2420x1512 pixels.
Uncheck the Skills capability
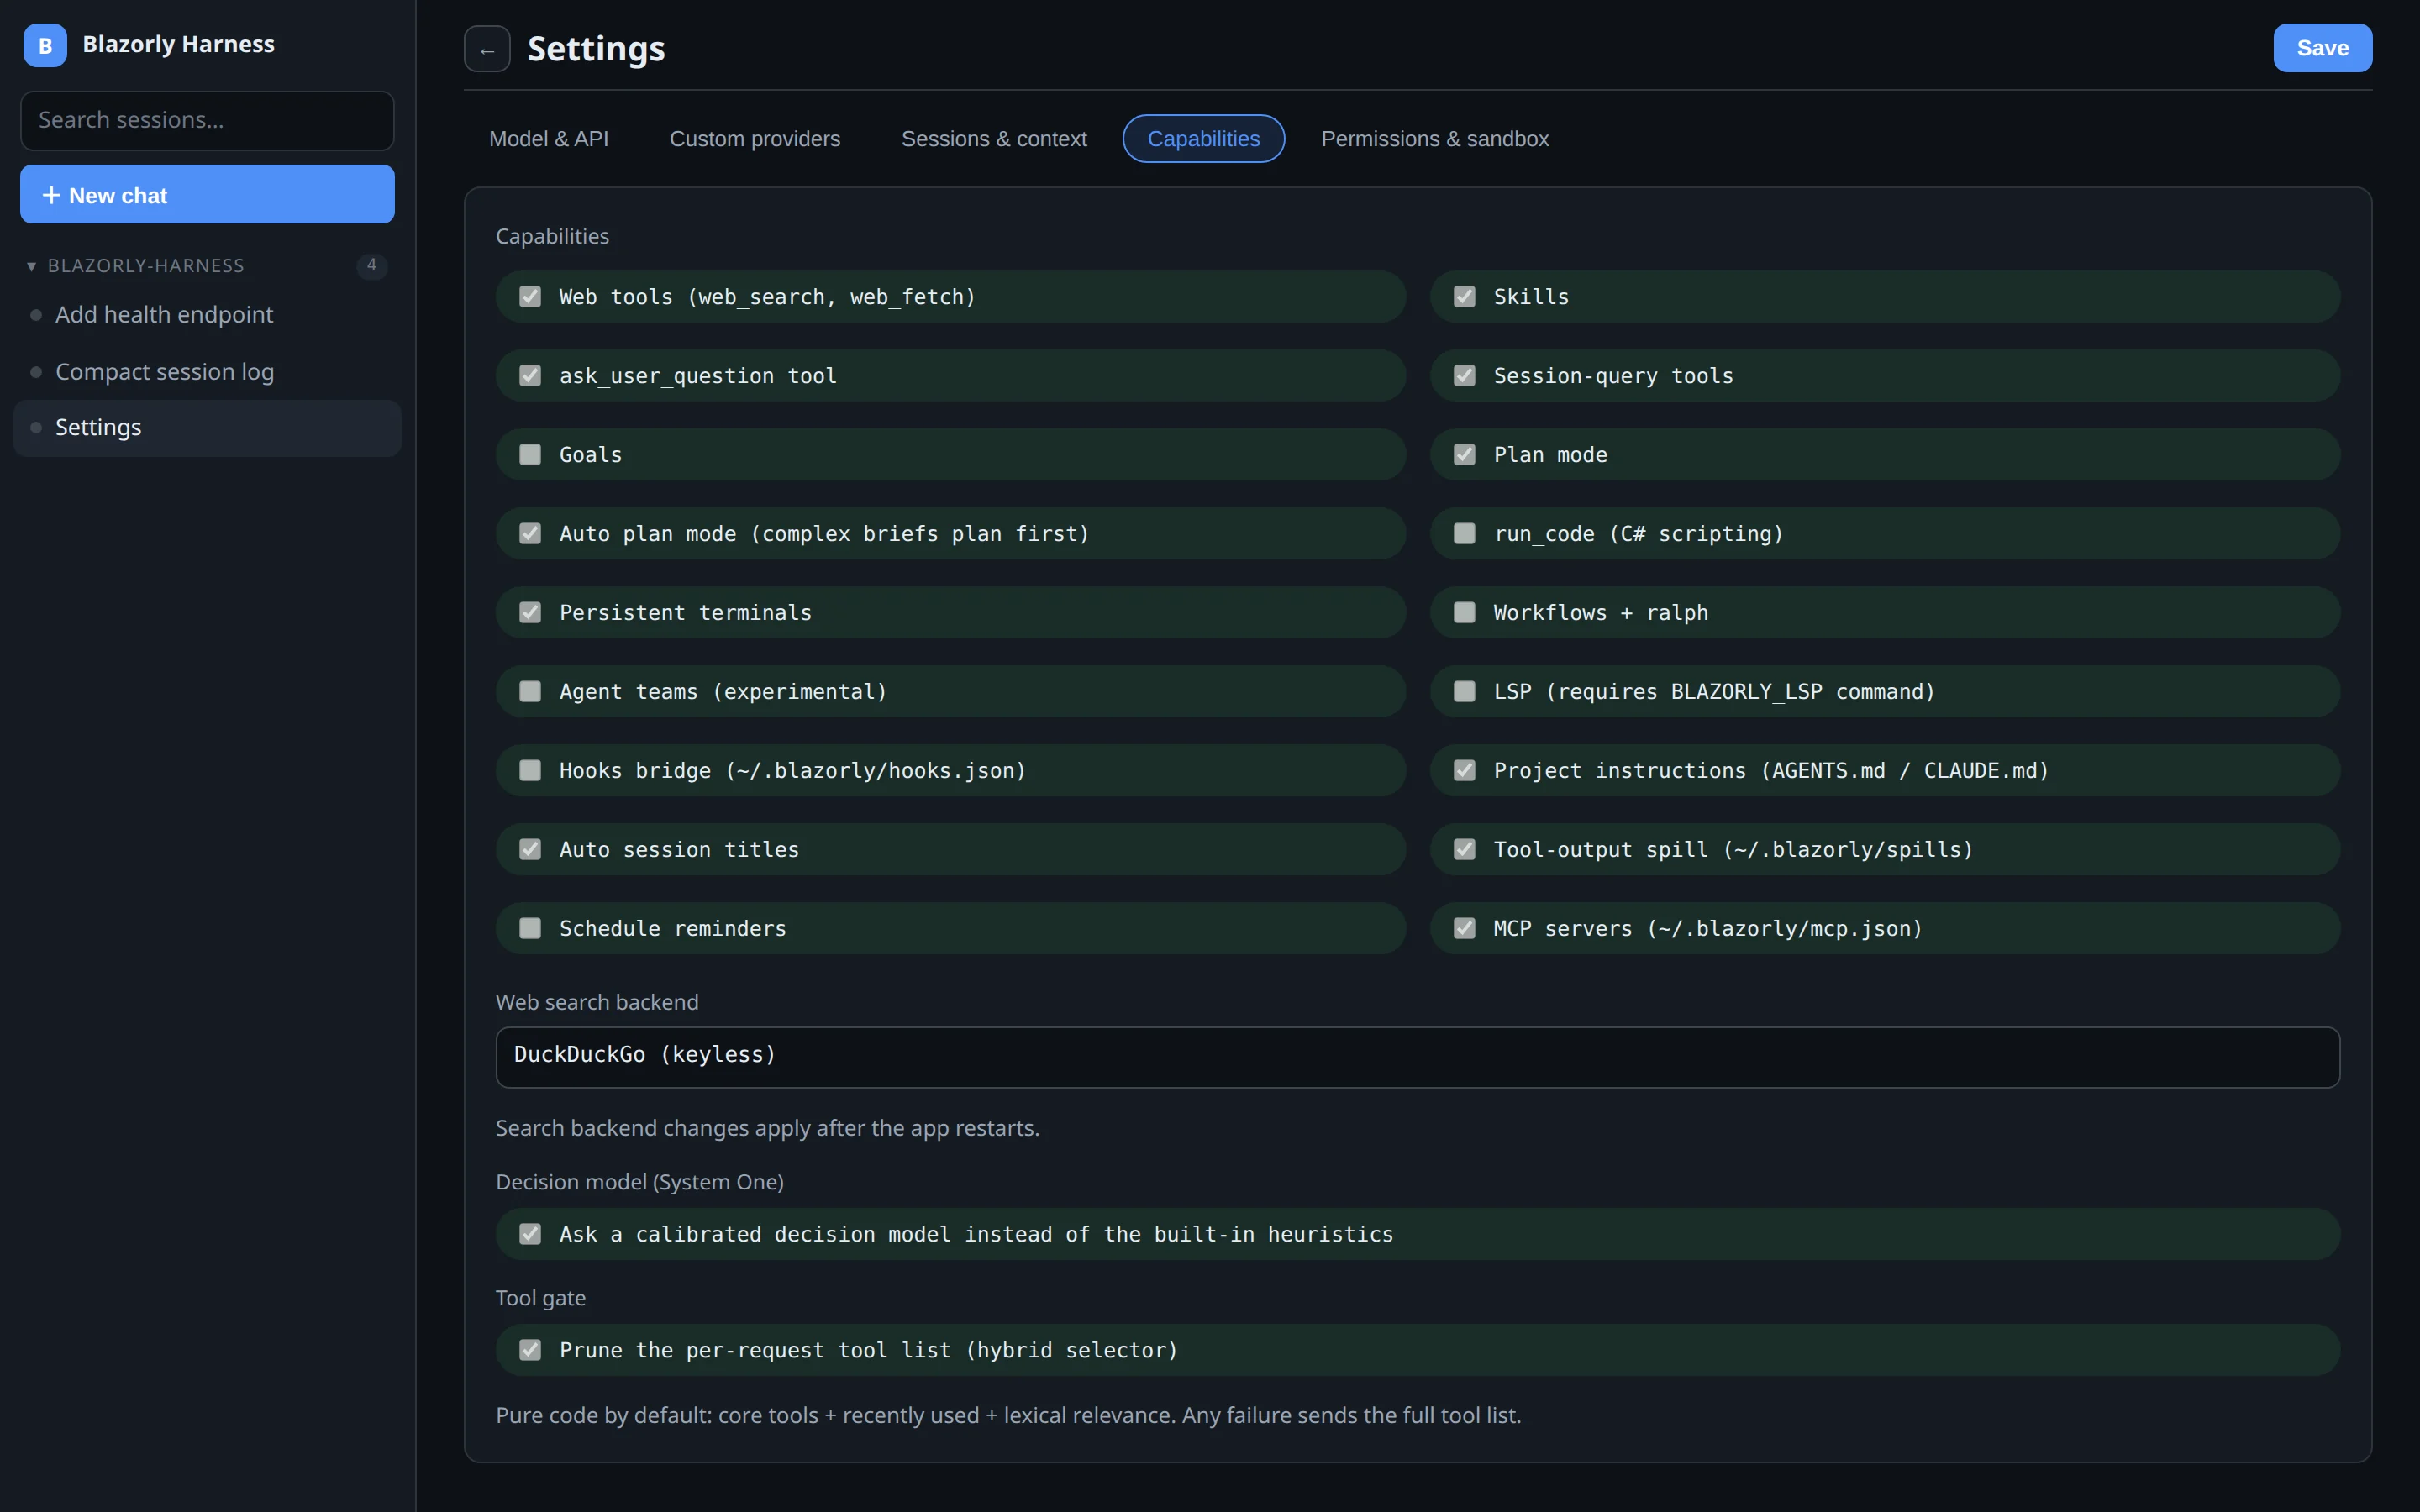tap(1464, 297)
